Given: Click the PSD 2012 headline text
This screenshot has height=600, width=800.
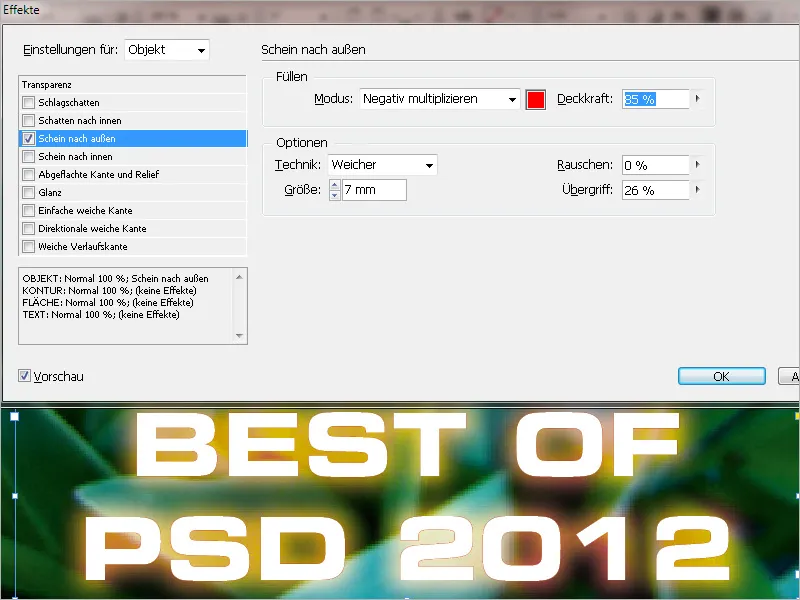Looking at the screenshot, I should (407, 548).
